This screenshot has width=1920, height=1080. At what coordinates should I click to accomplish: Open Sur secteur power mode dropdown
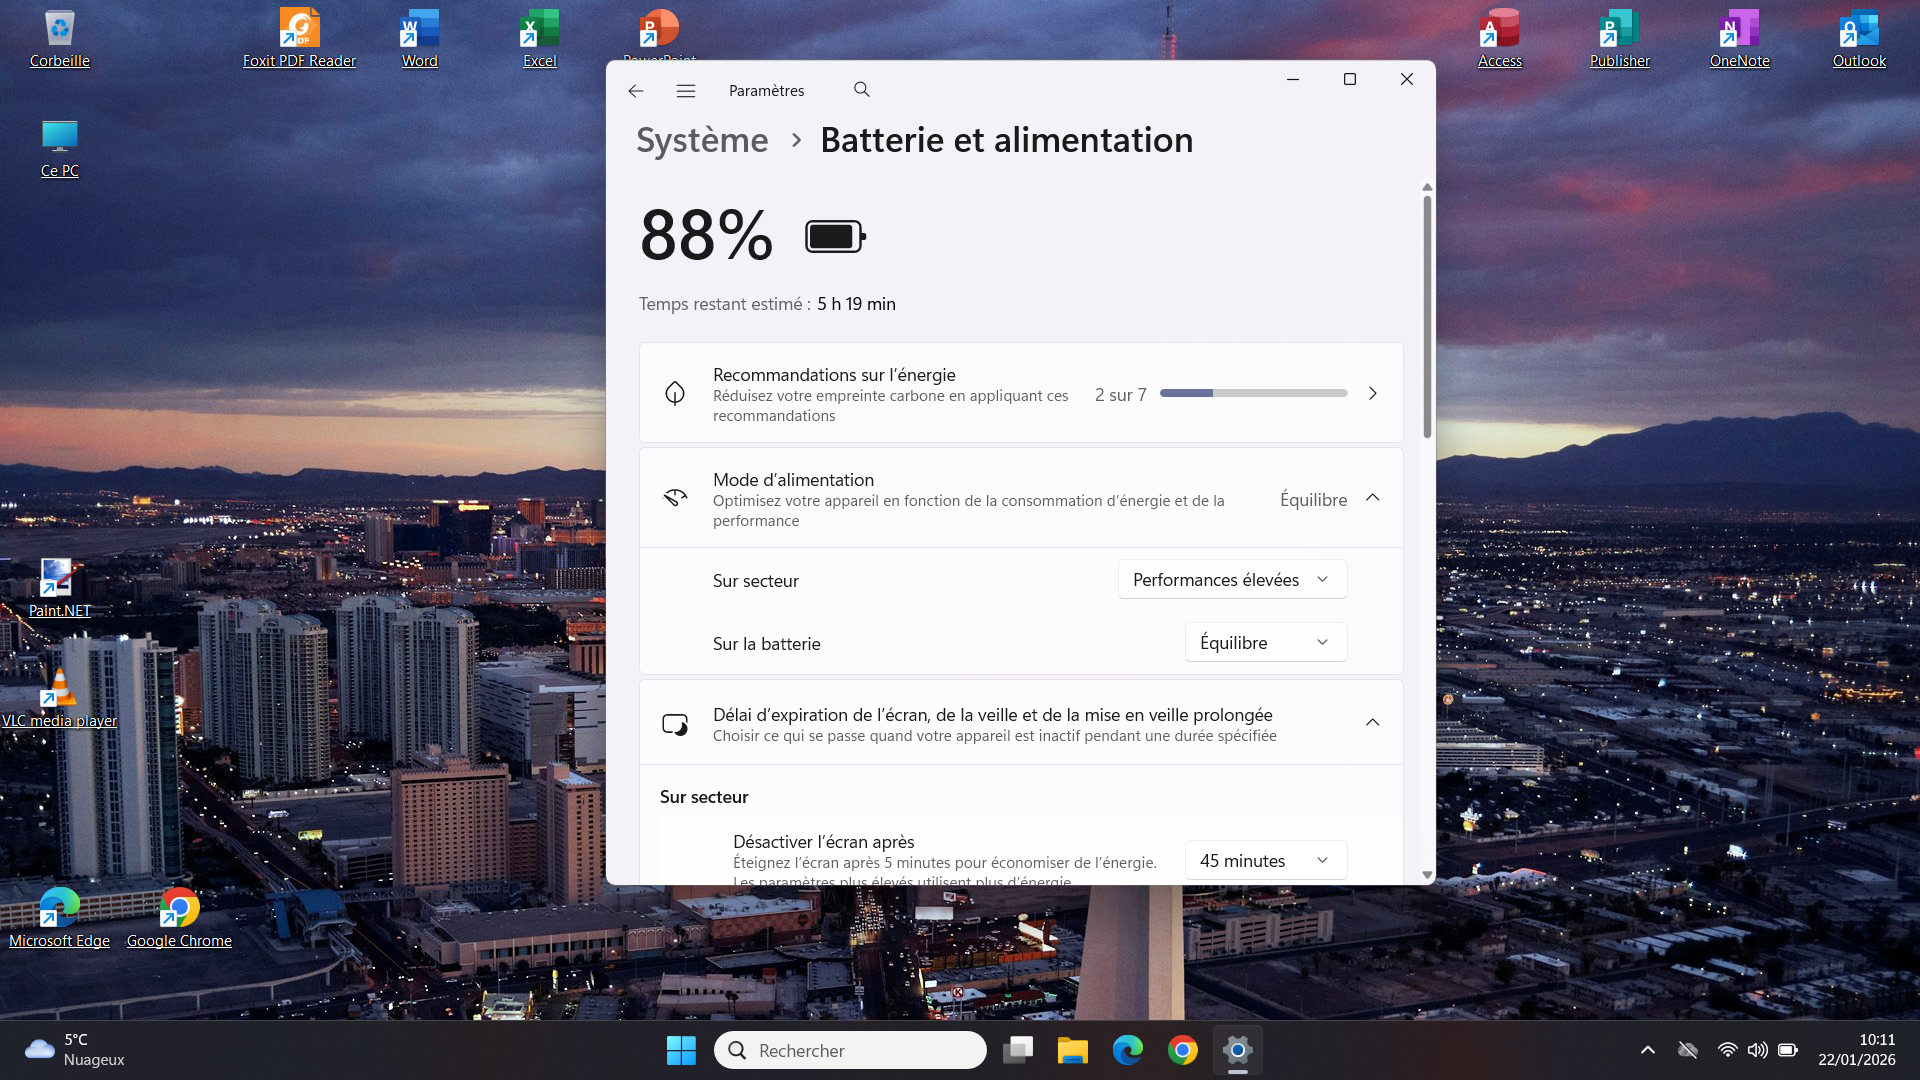click(1232, 580)
